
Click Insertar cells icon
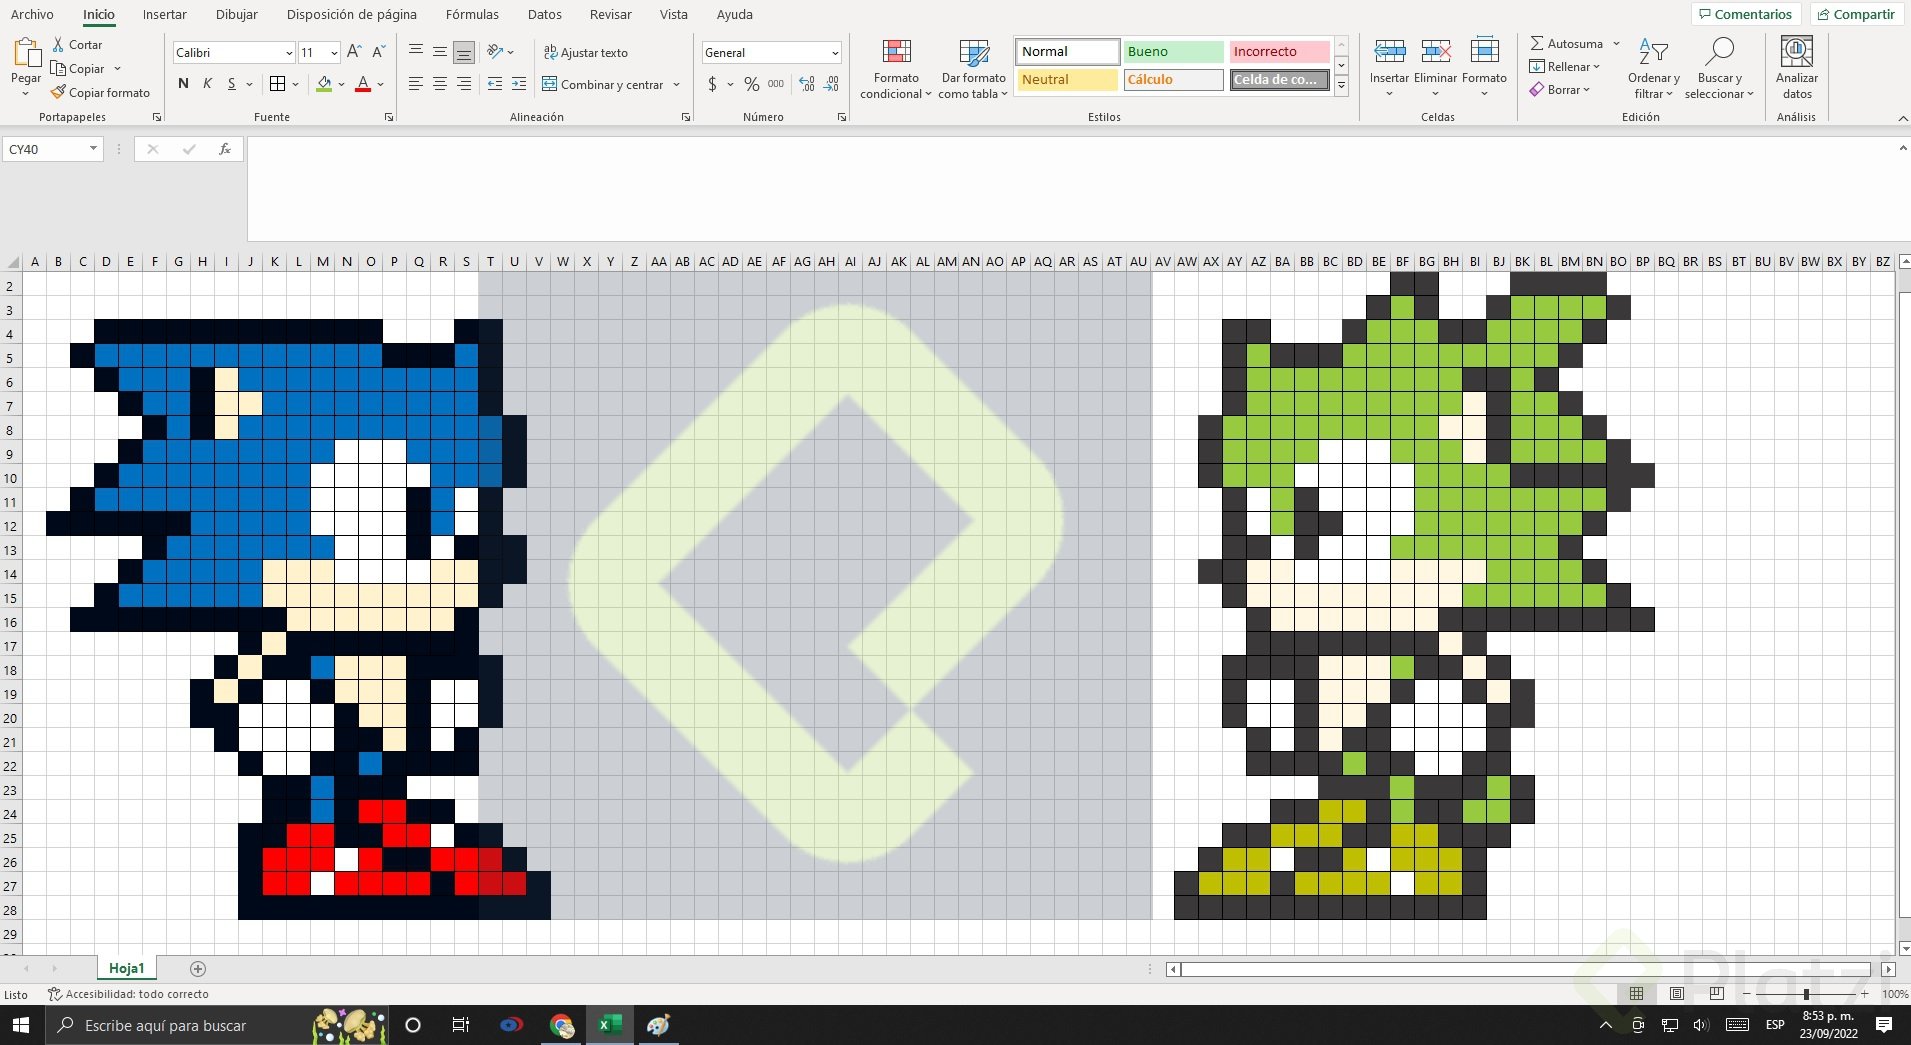(x=1389, y=53)
